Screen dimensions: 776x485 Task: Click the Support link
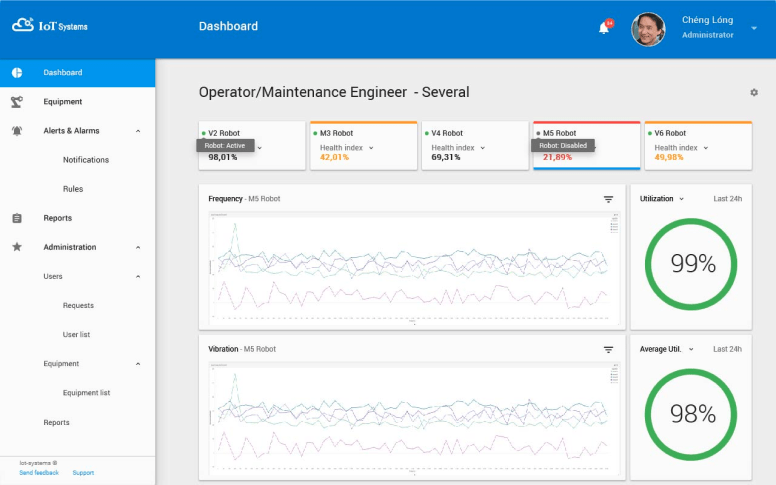[83, 472]
